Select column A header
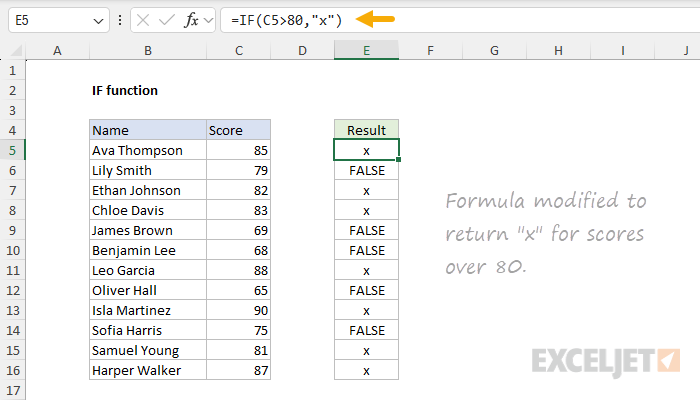Screen dimensions: 700x400 [57, 50]
